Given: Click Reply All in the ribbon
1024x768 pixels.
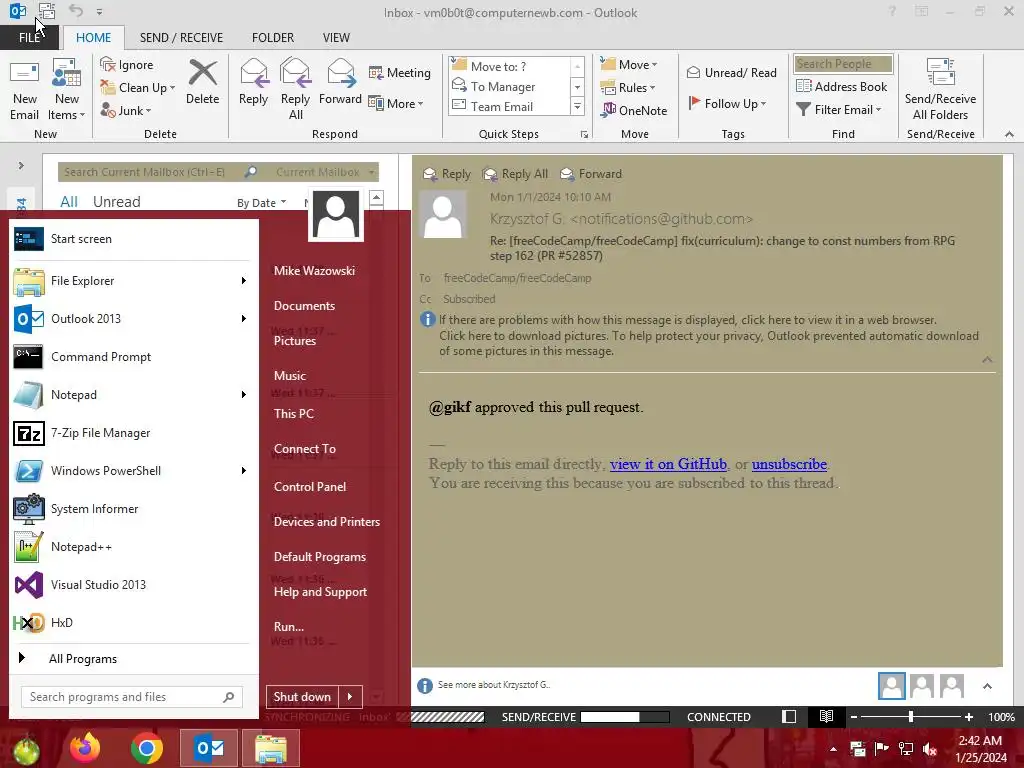Looking at the screenshot, I should click(295, 89).
